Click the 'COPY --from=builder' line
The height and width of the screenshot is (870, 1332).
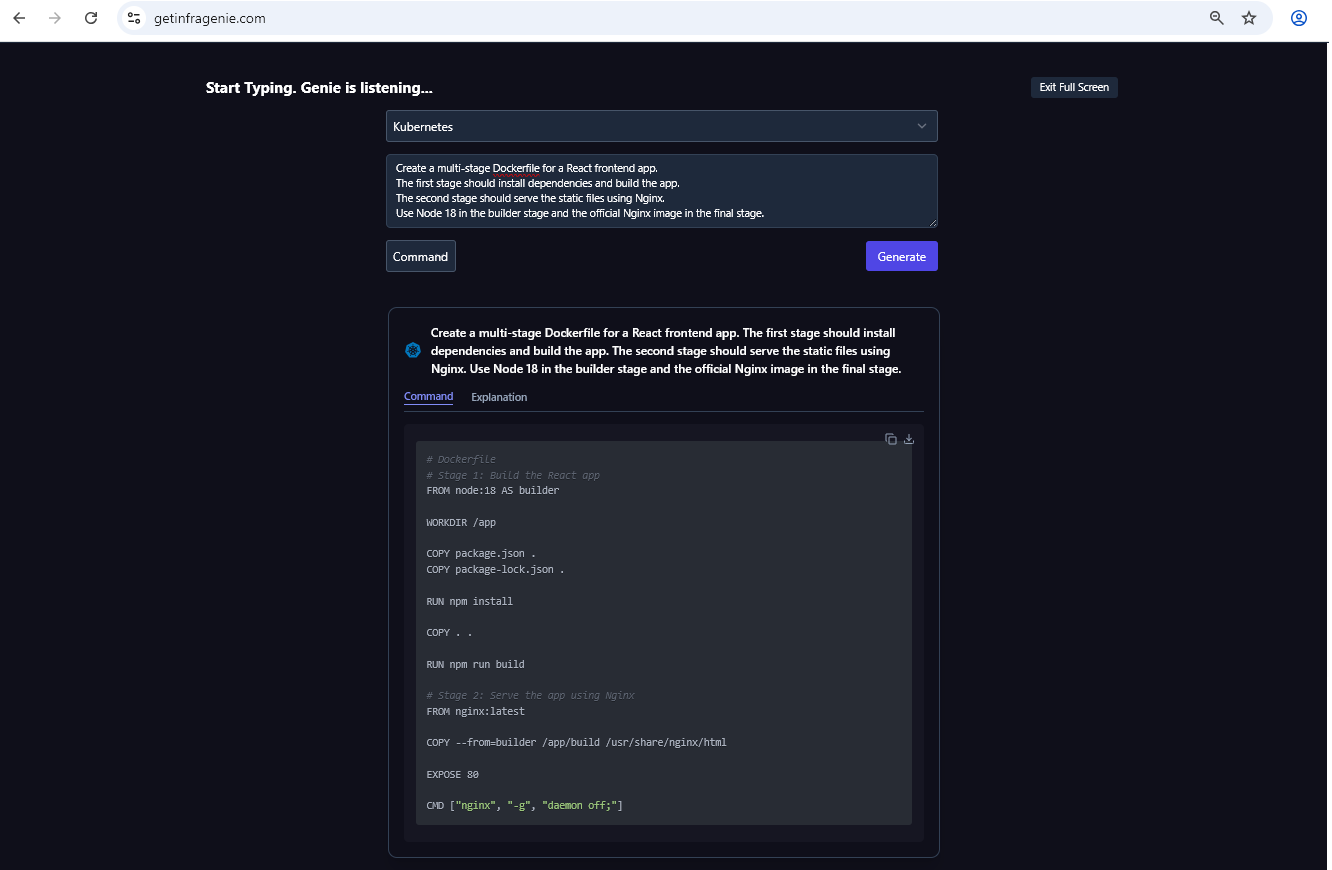coord(576,742)
